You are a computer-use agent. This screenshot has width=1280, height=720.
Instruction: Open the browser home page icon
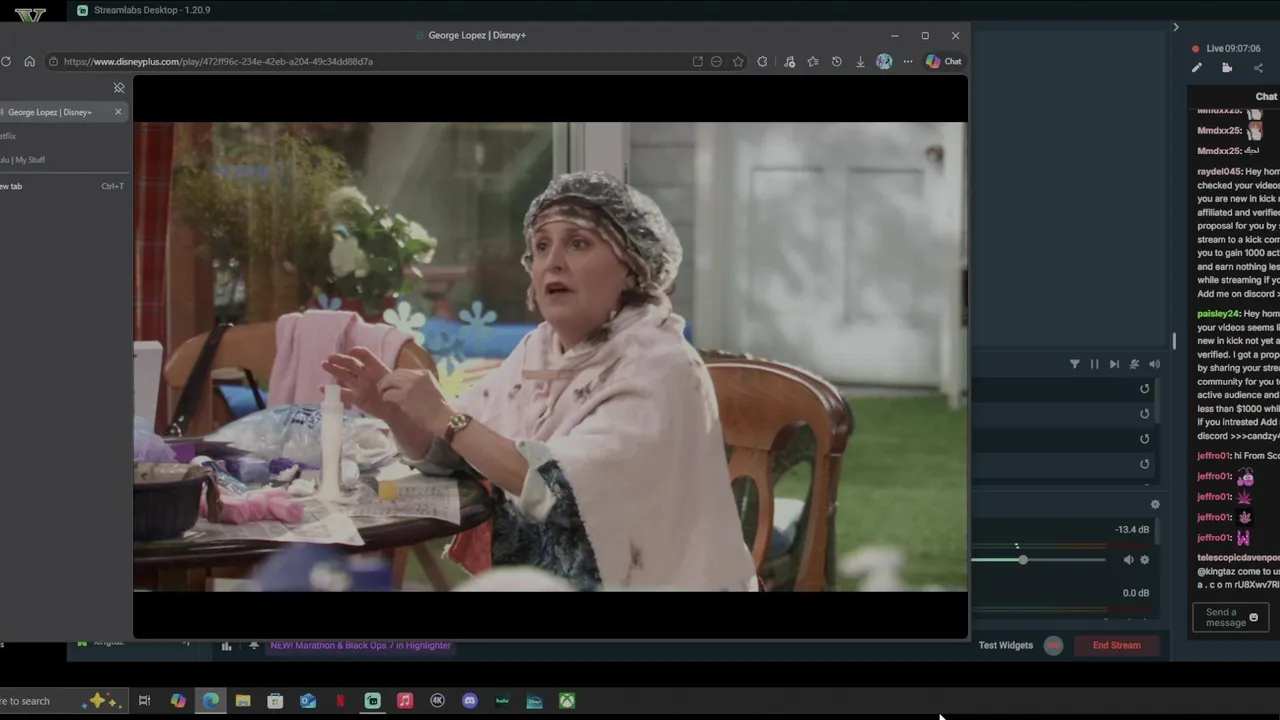29,61
